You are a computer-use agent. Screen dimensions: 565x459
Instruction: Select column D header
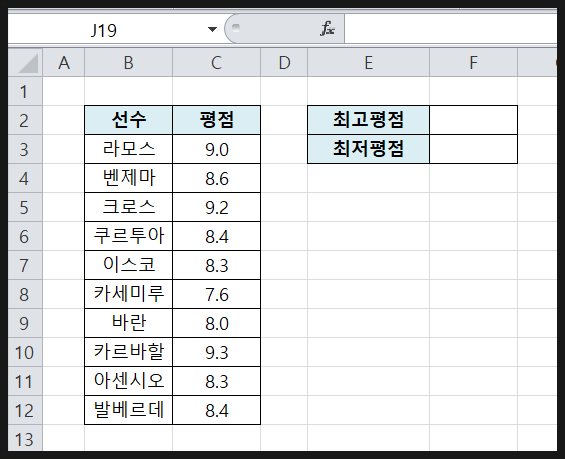tap(284, 63)
